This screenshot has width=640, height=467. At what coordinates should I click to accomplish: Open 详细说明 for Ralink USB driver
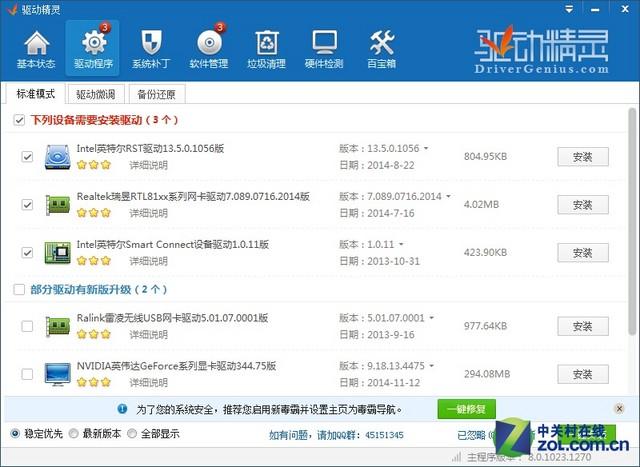[149, 335]
